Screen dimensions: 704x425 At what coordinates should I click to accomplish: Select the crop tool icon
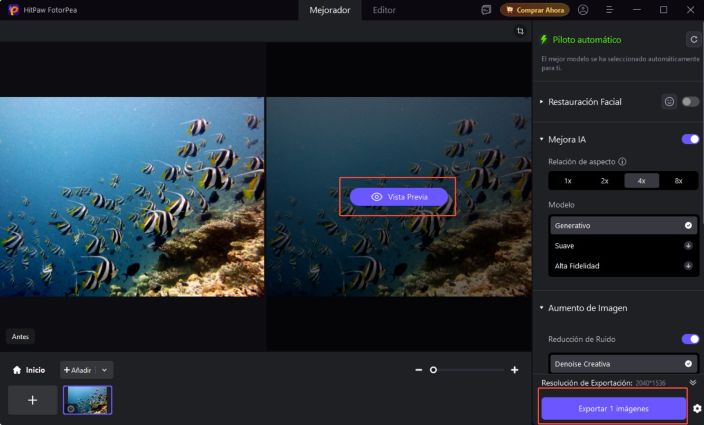[x=520, y=31]
